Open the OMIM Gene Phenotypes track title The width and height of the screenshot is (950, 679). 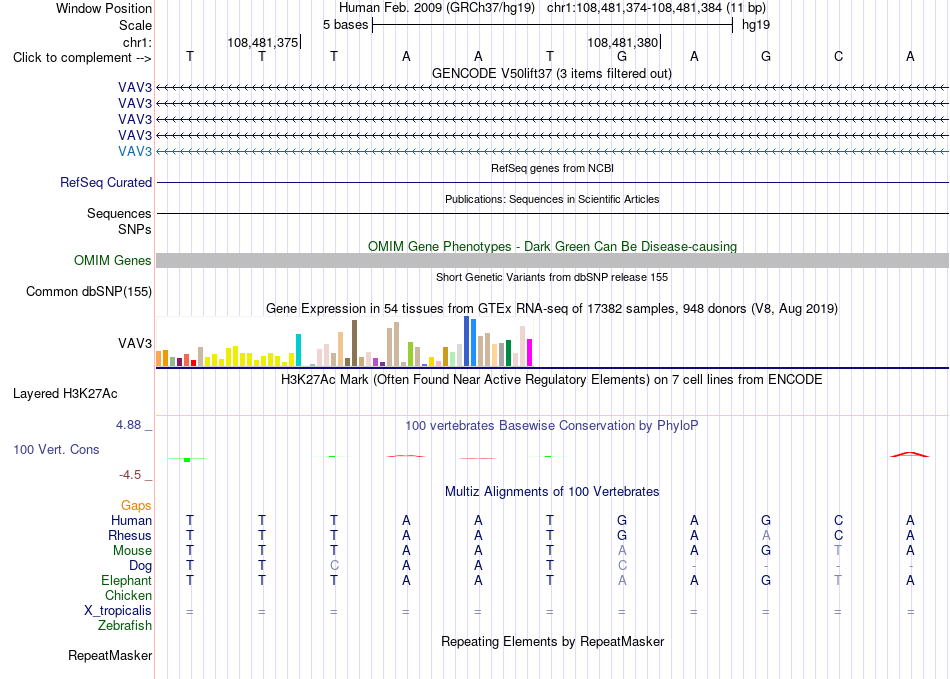coord(552,247)
